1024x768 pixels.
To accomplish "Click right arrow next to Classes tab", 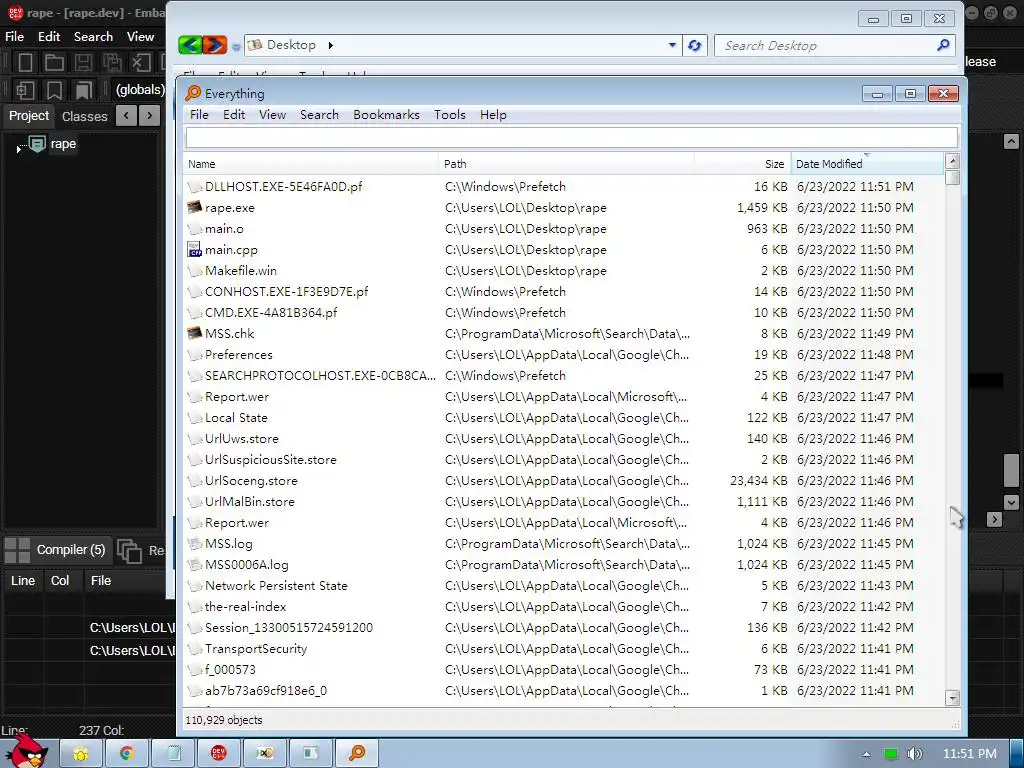I will [150, 116].
